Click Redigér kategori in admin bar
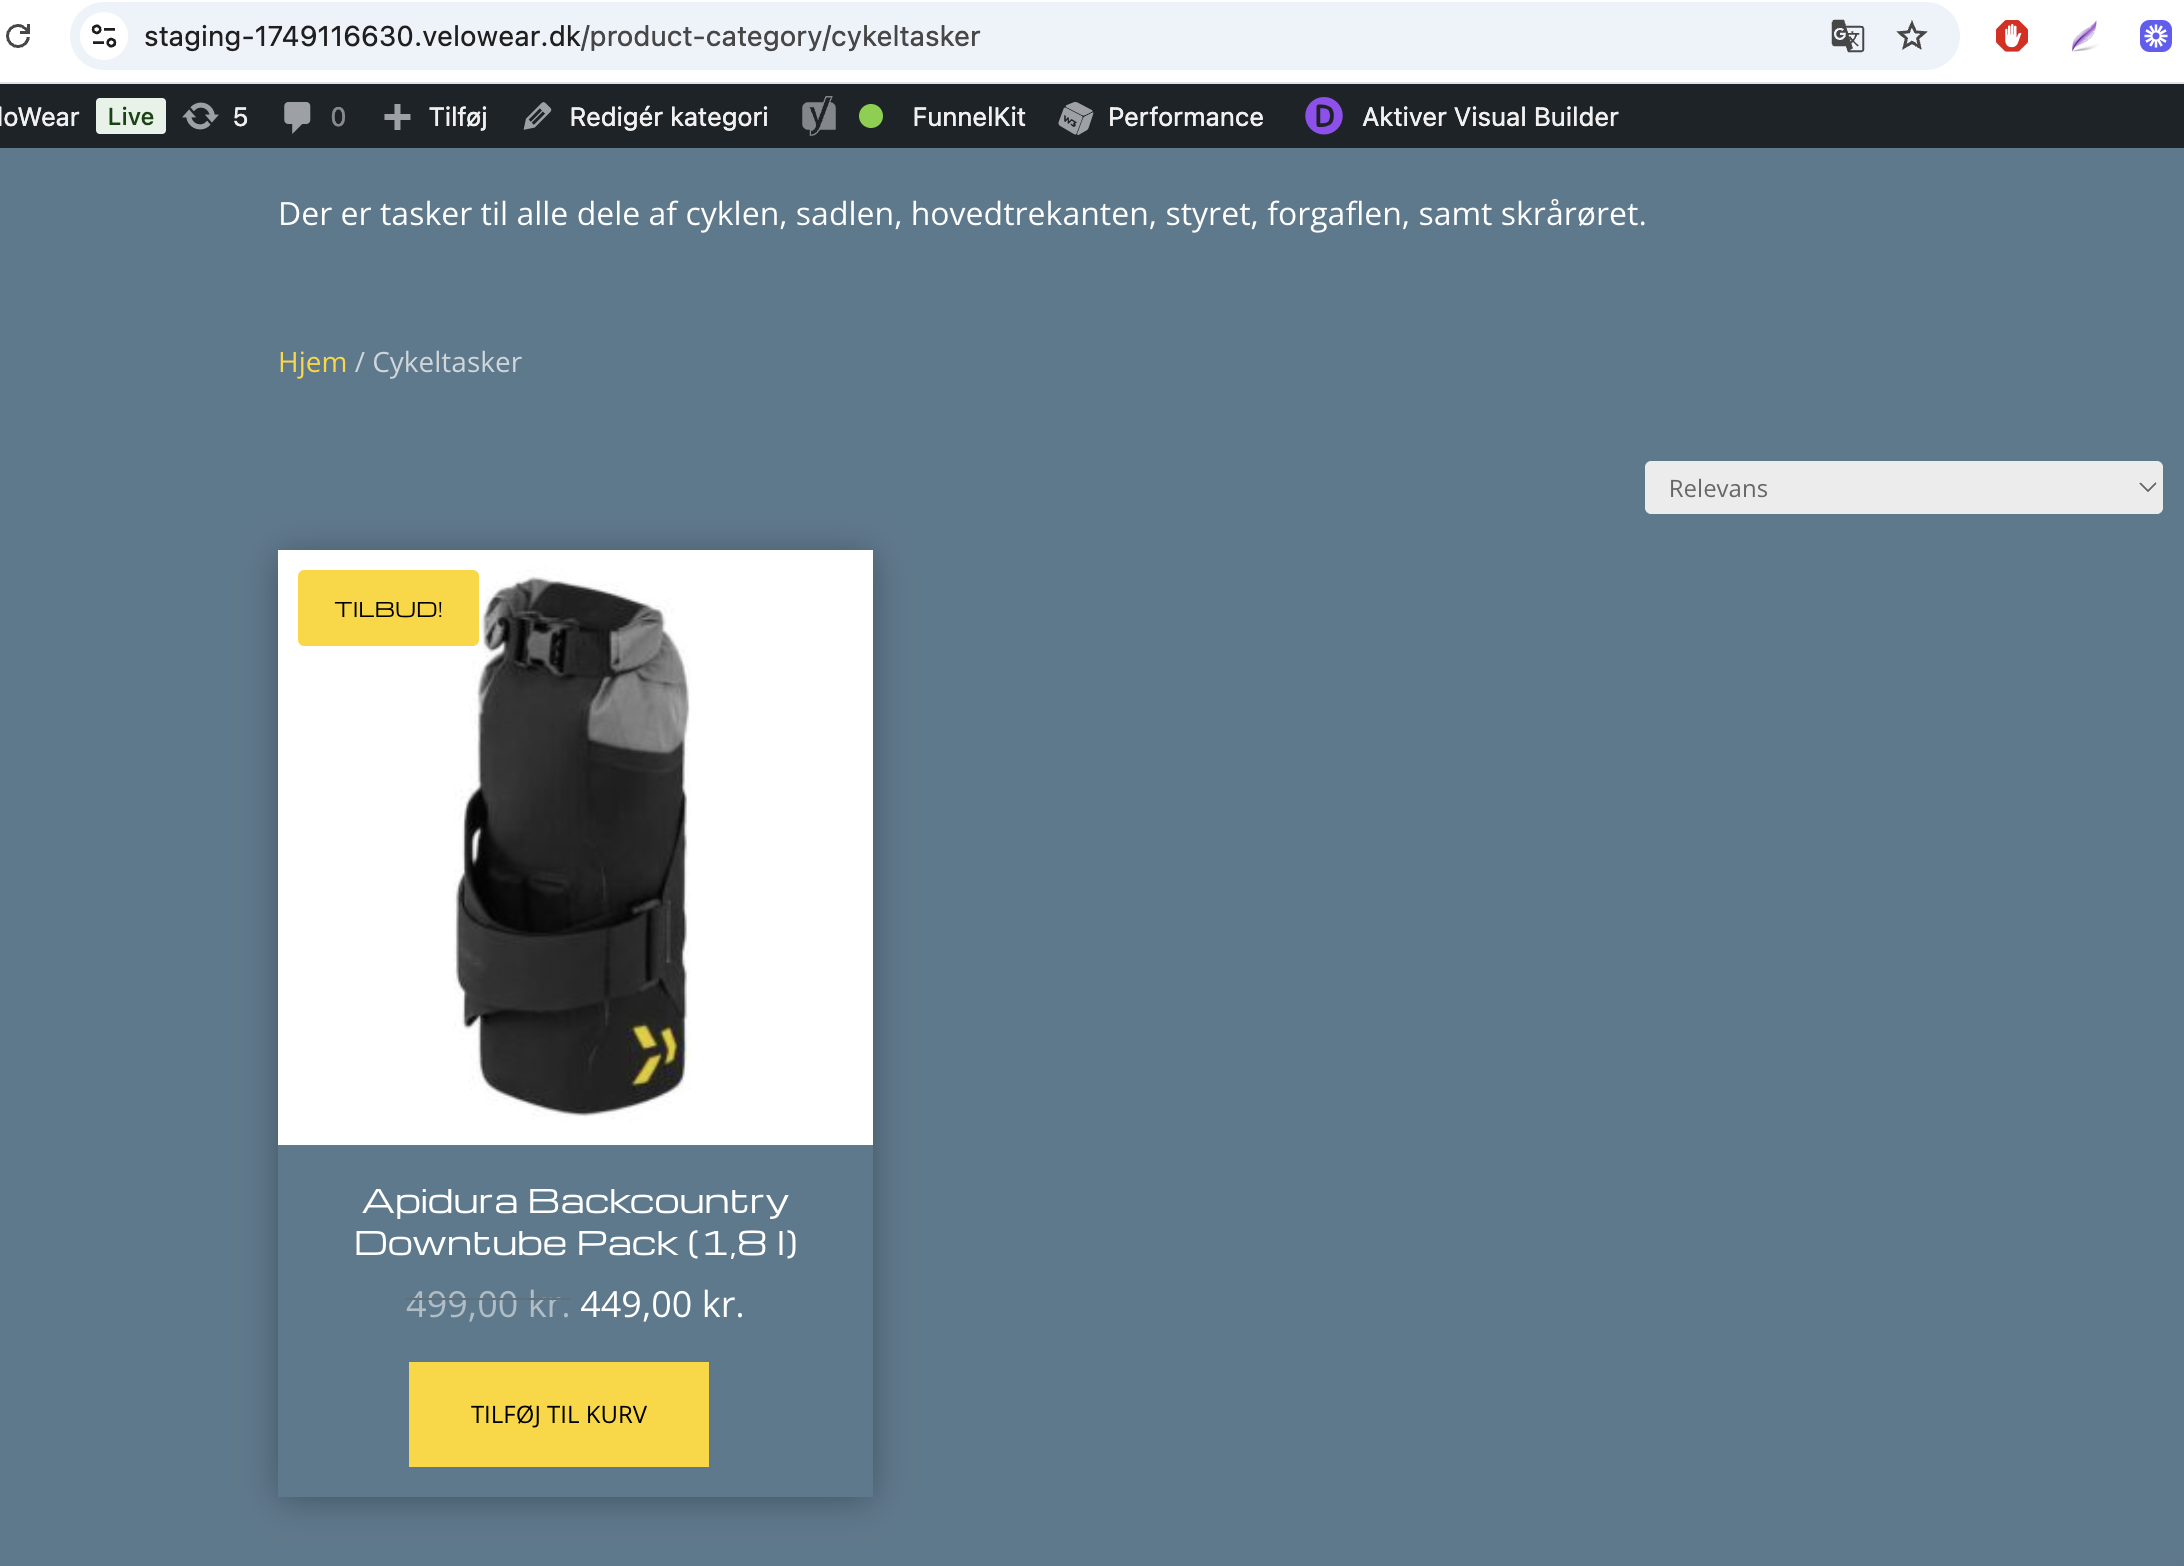 tap(646, 117)
